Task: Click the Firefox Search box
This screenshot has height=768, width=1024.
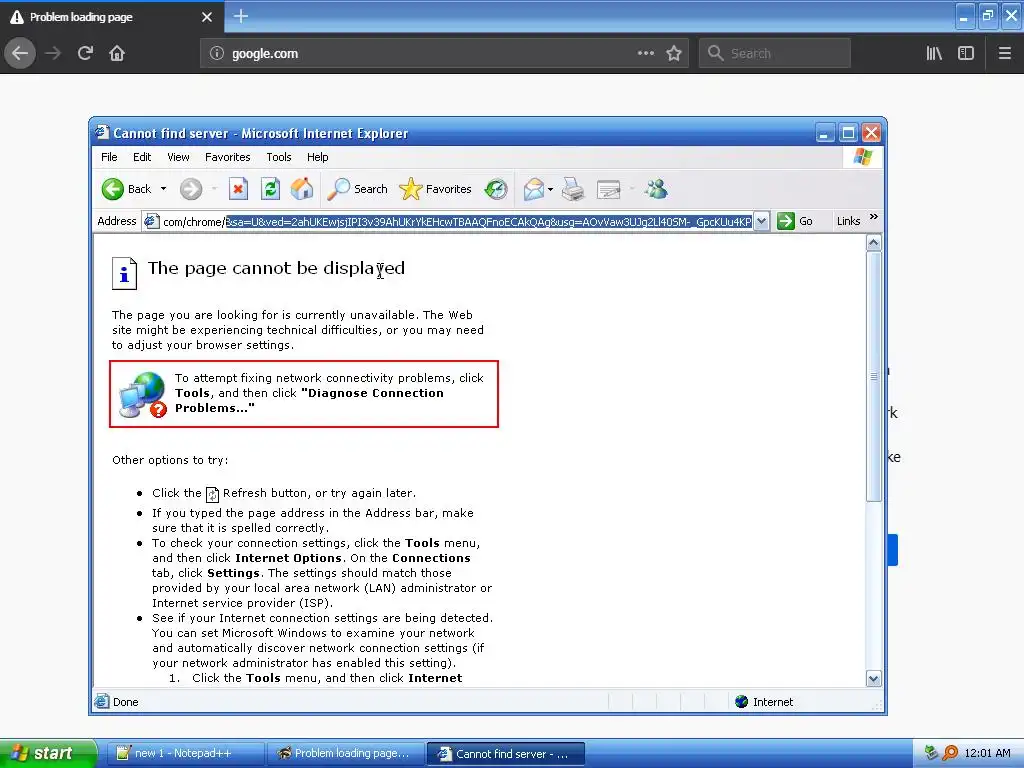Action: [x=775, y=54]
